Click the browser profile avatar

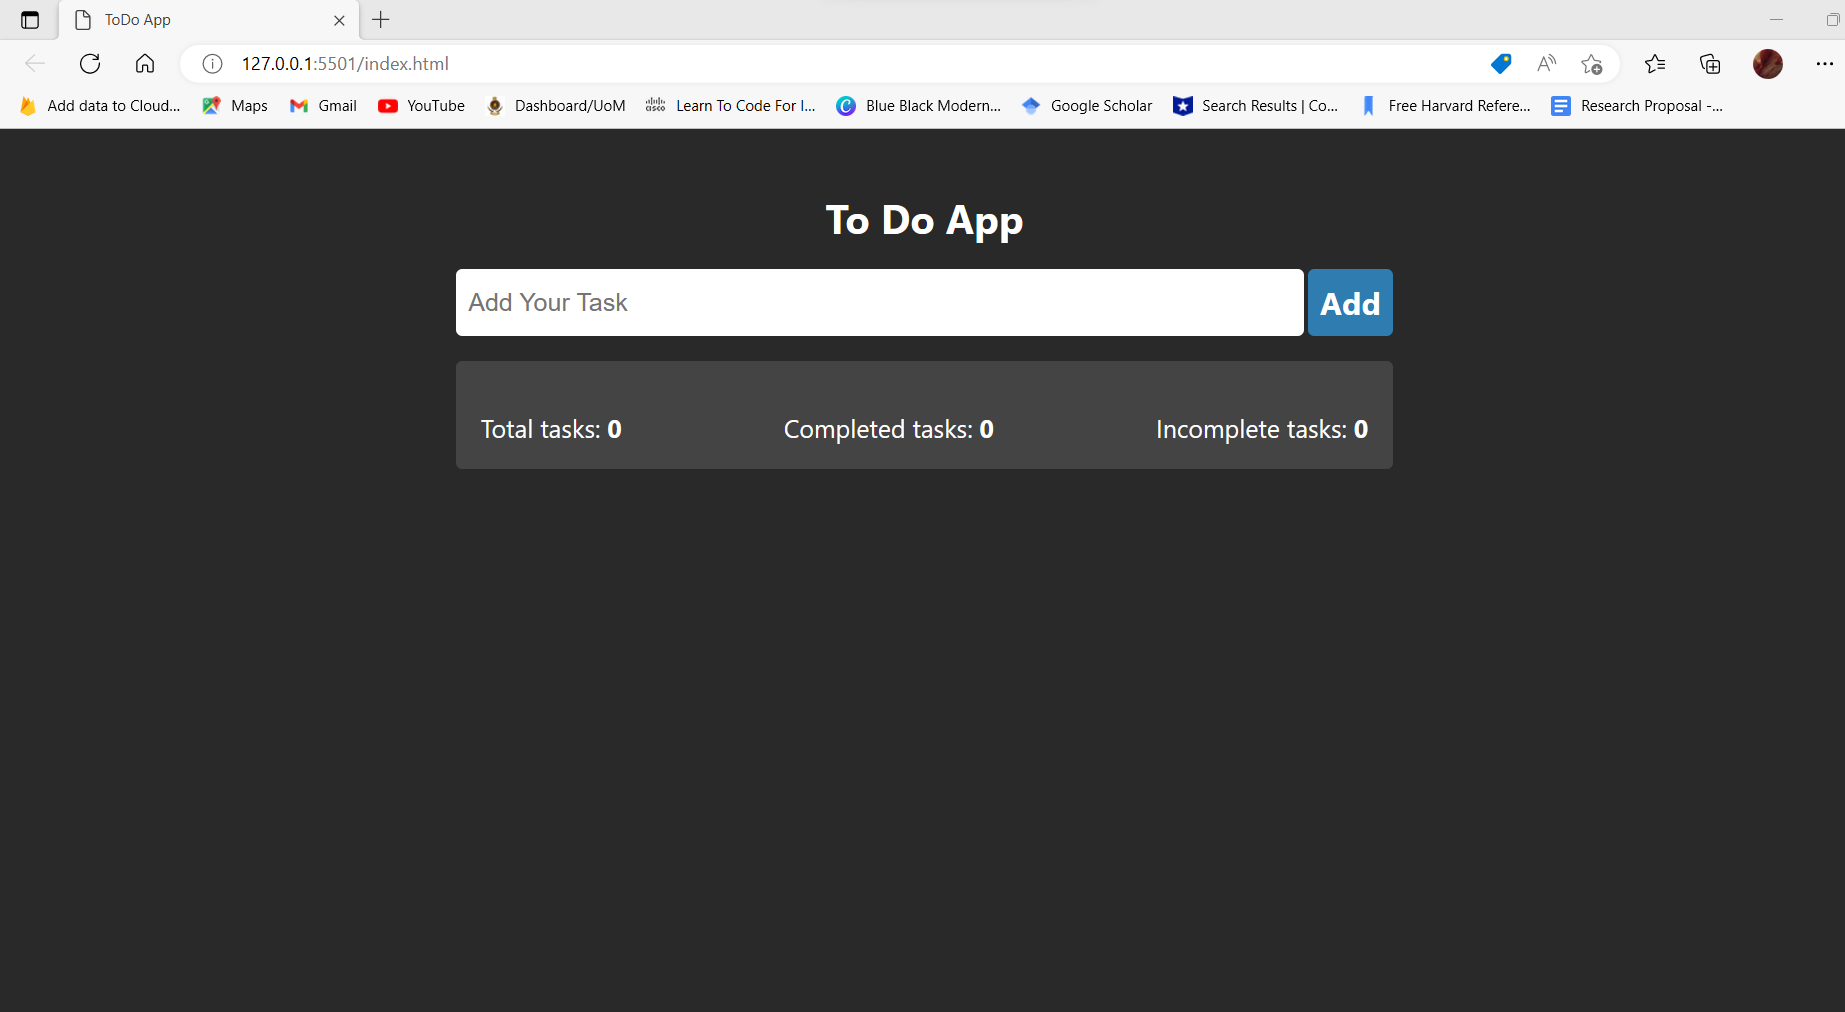(1767, 63)
